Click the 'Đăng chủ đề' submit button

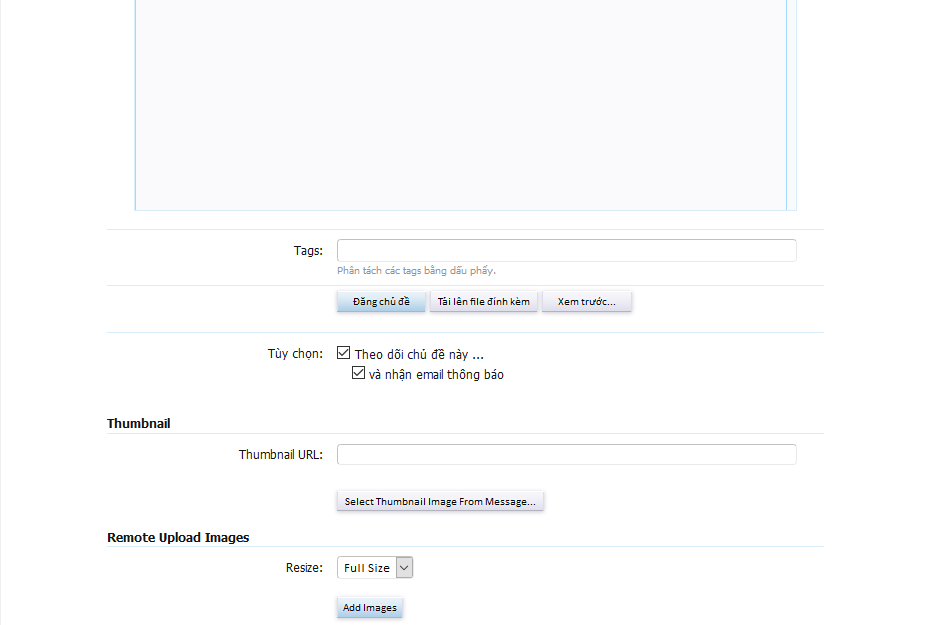click(381, 302)
